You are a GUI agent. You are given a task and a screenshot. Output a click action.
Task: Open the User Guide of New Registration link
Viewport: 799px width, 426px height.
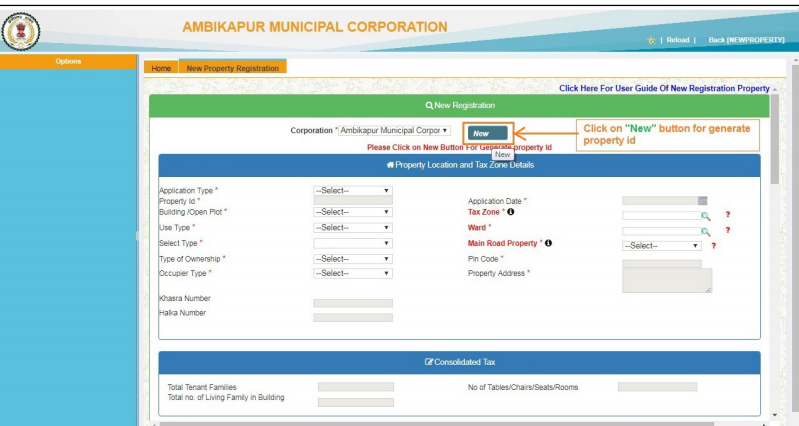[664, 88]
